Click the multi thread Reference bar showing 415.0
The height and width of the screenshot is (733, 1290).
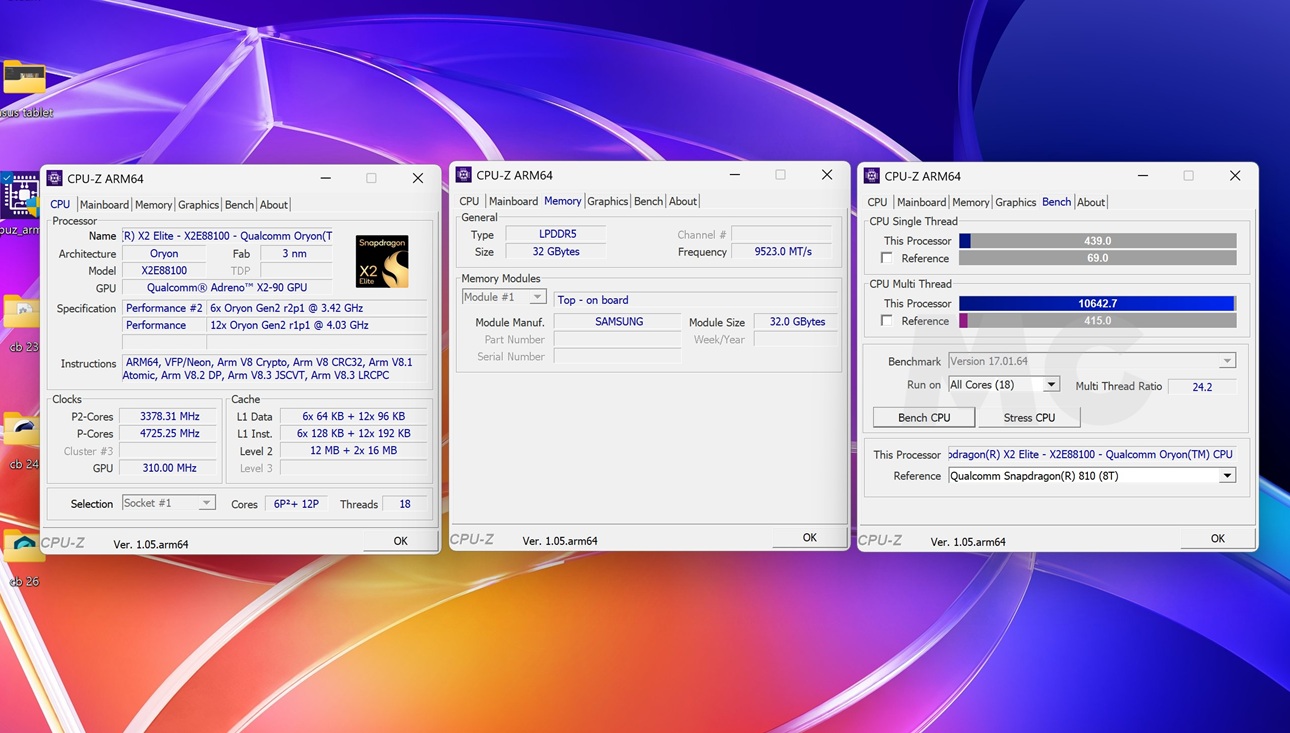1097,321
